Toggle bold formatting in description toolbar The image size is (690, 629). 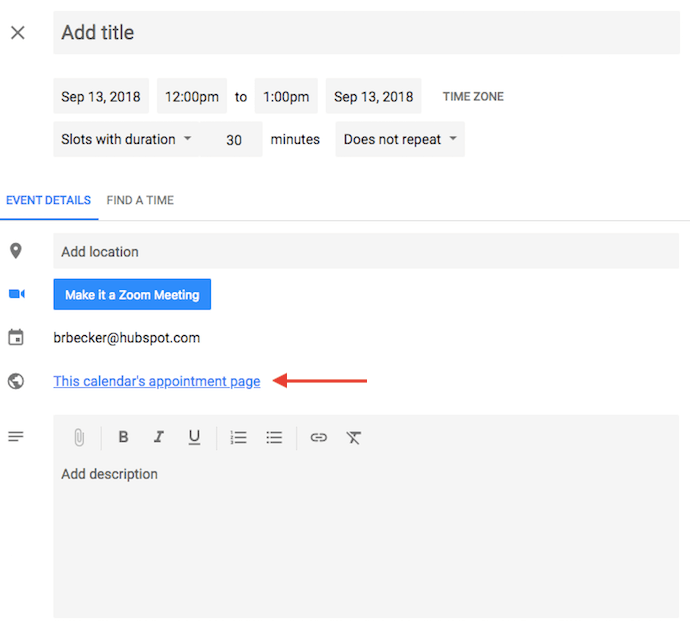click(x=123, y=437)
